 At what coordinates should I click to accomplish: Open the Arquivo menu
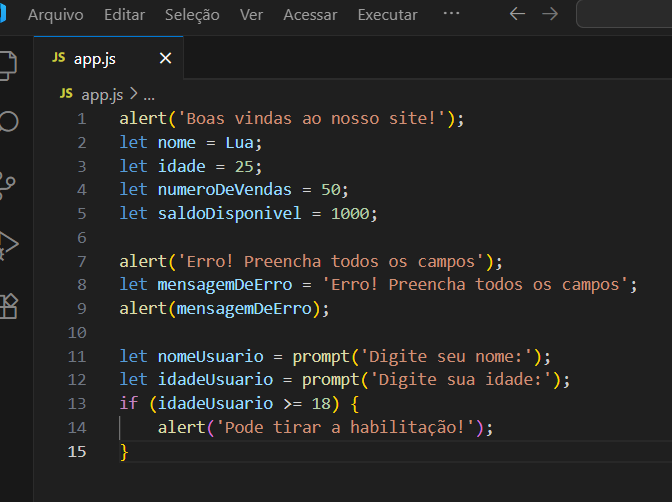coord(56,15)
